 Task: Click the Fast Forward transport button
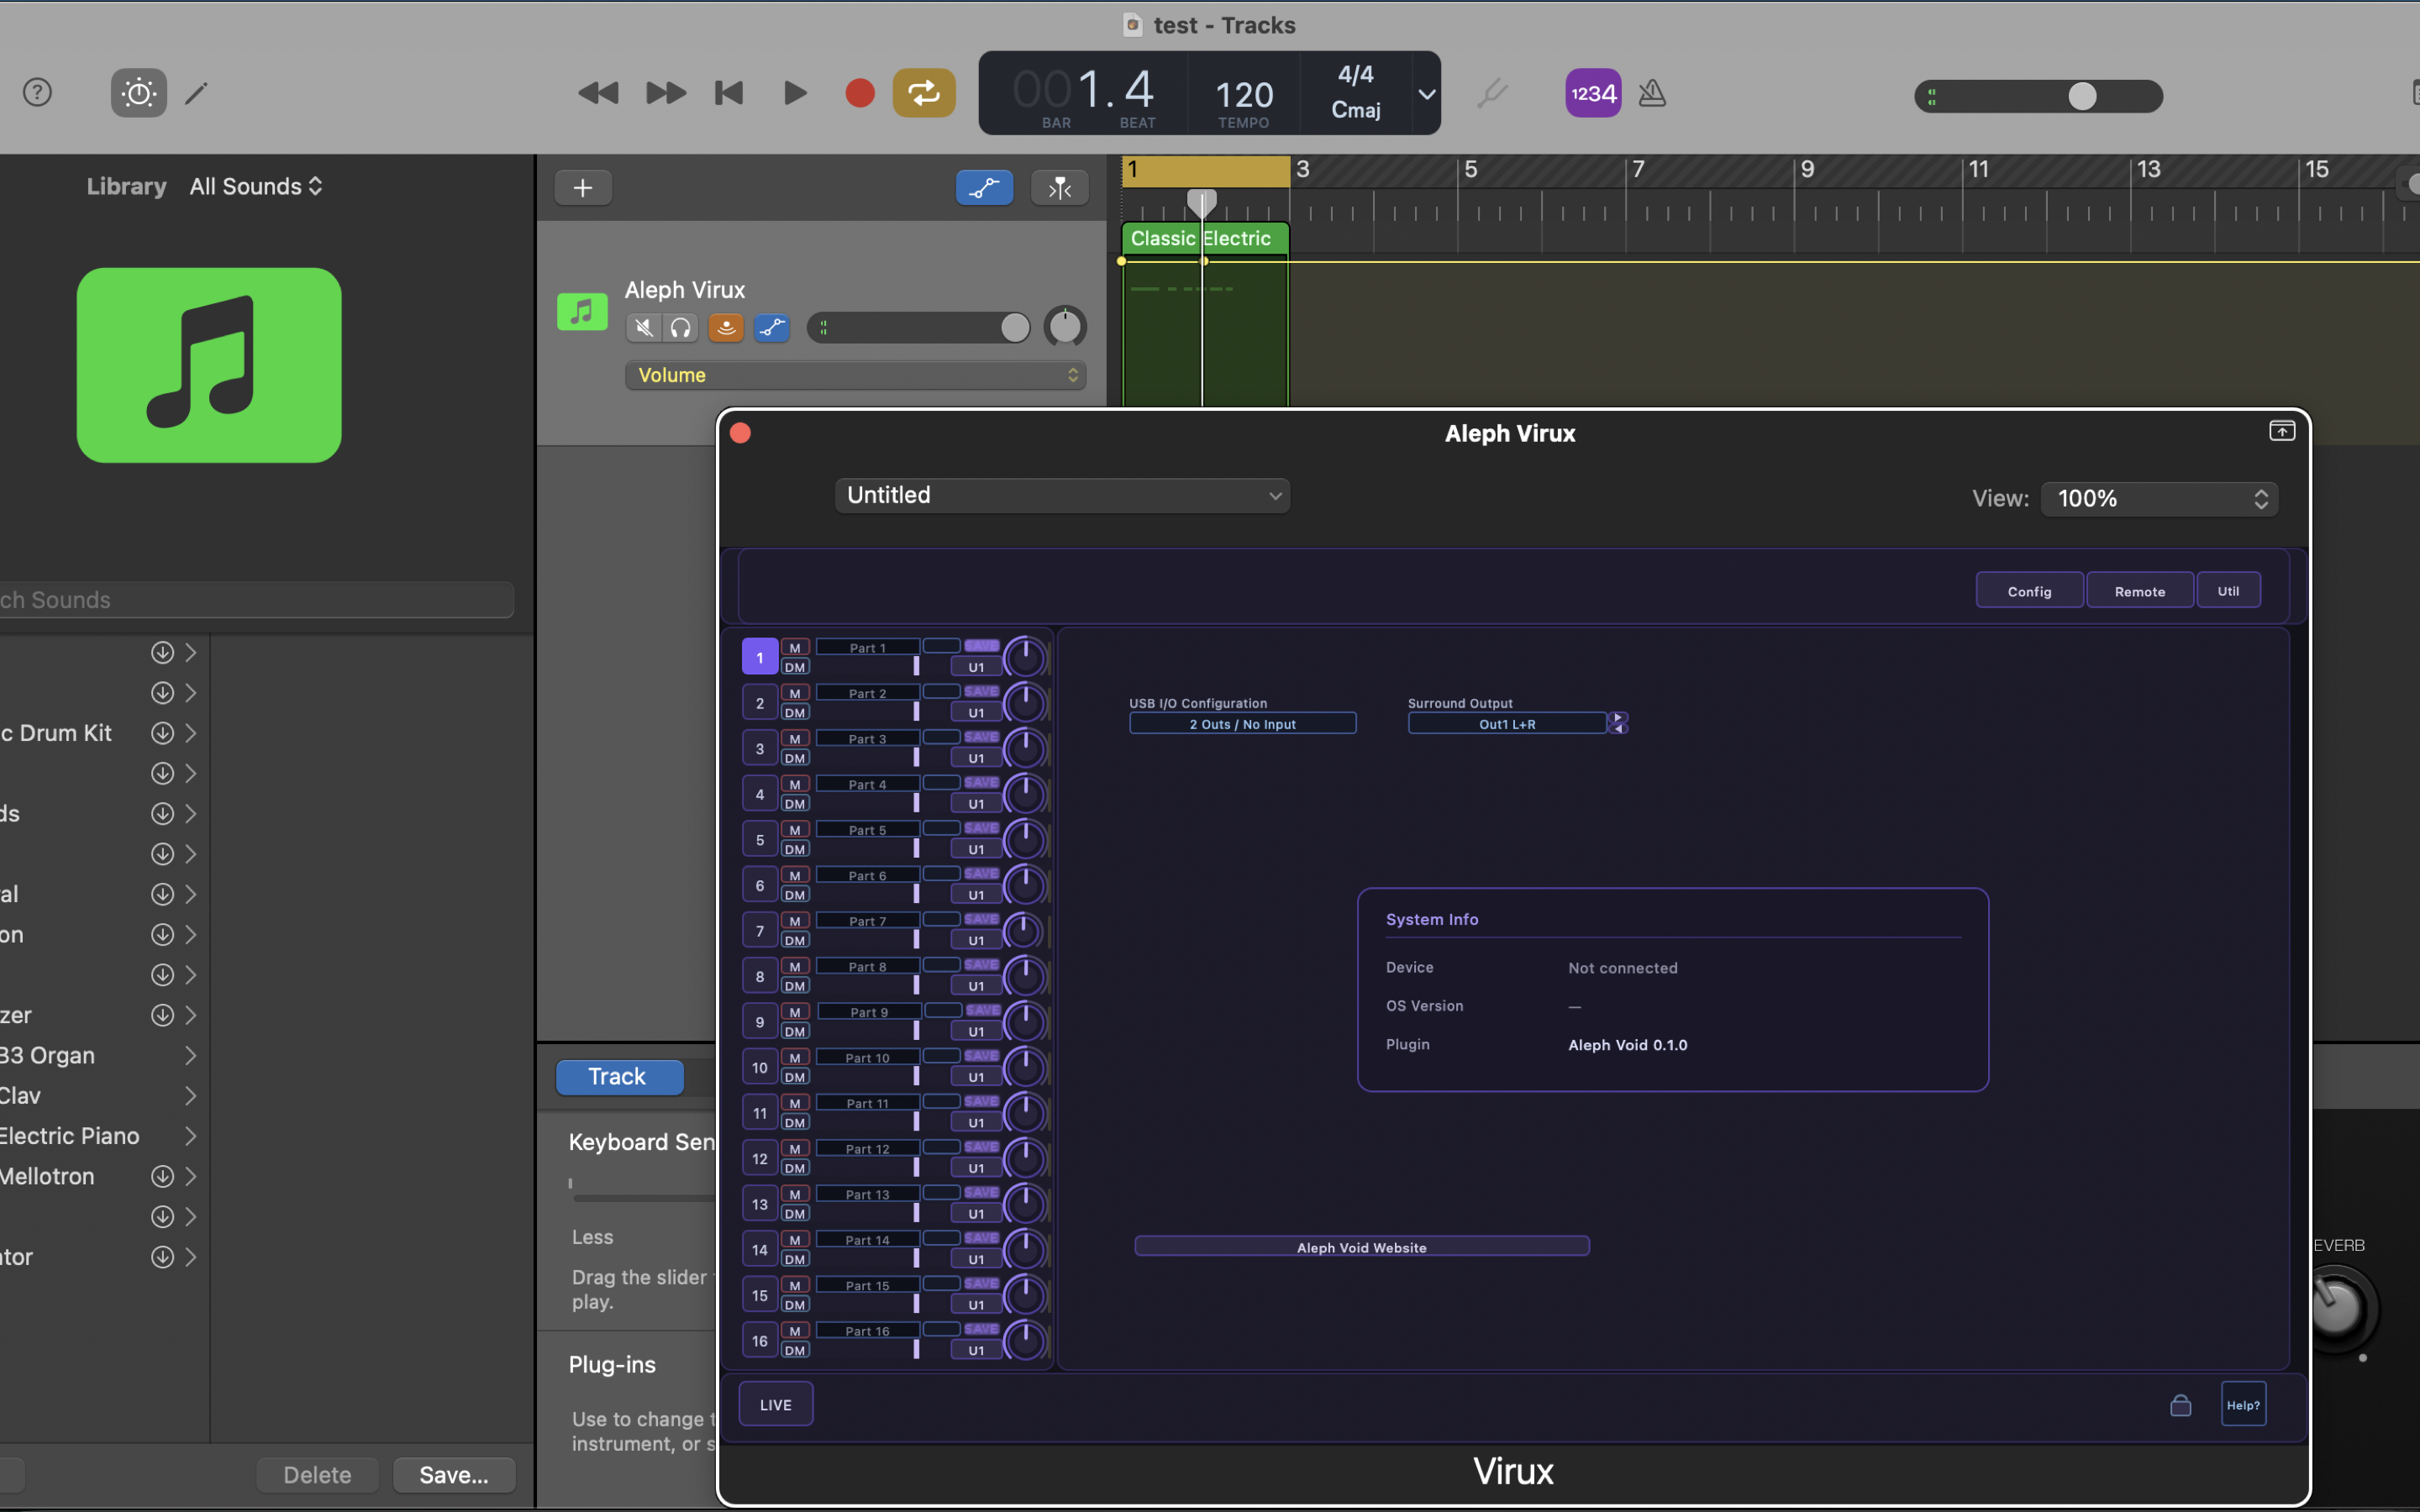click(666, 93)
